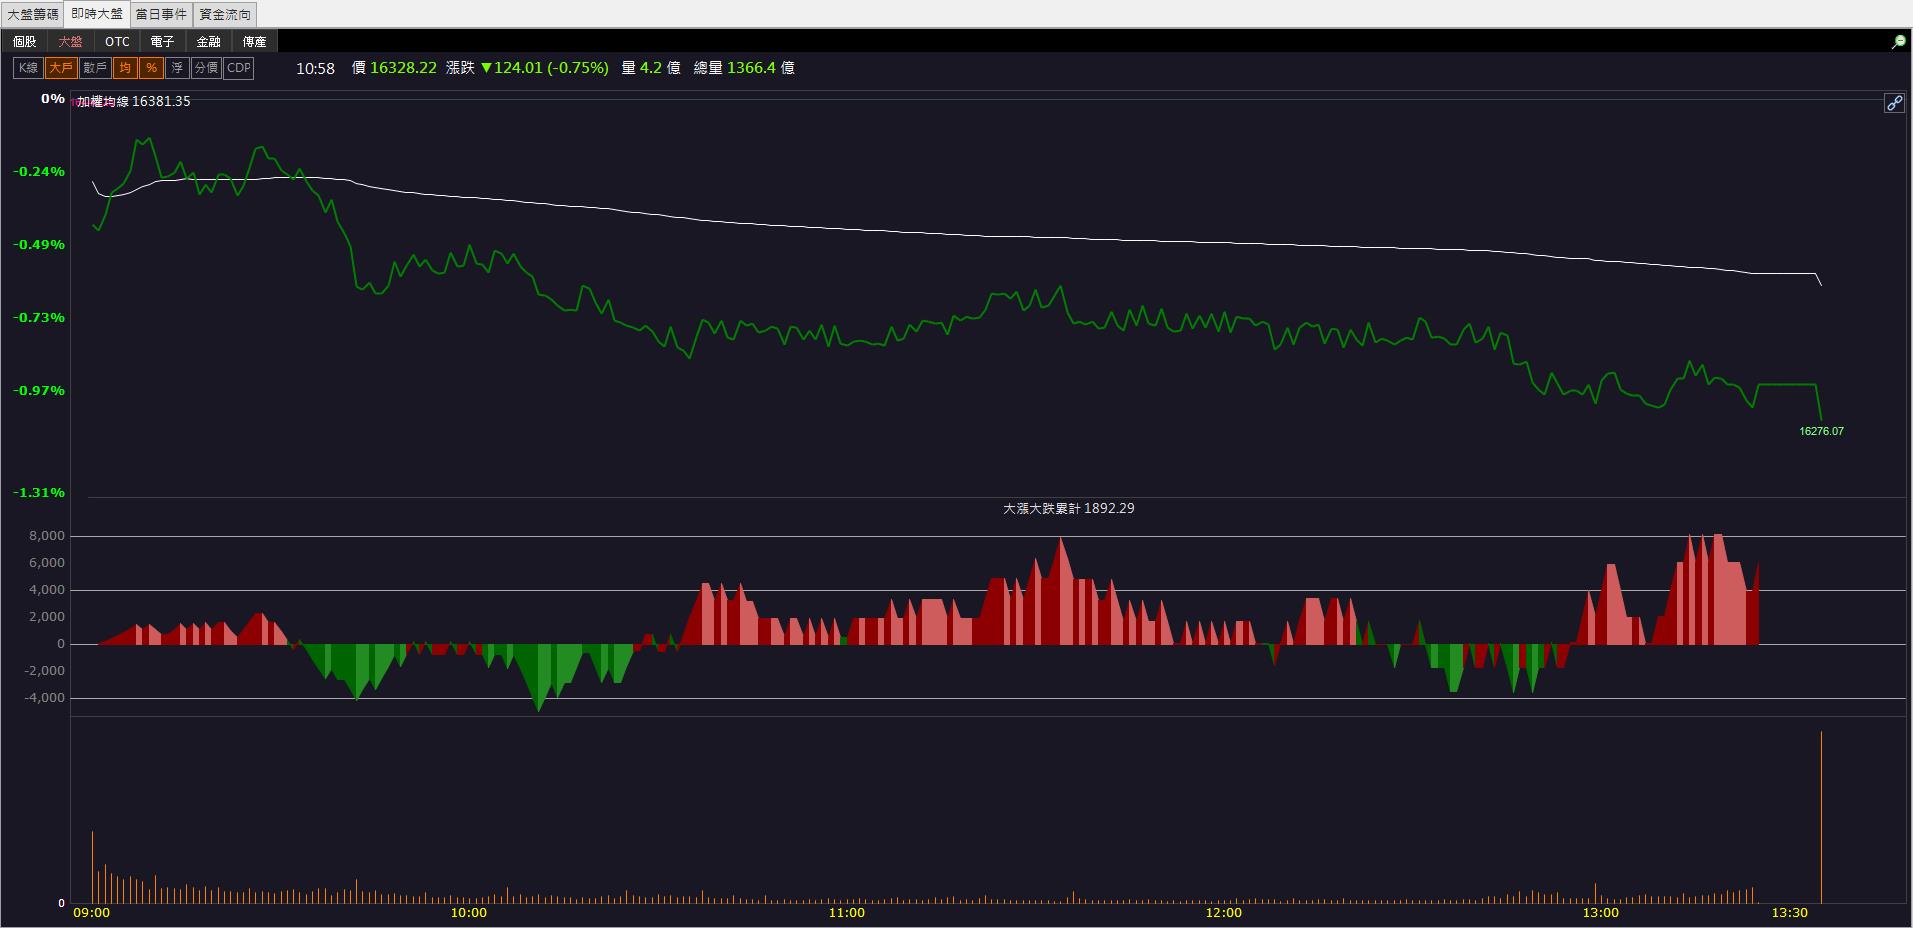Click the chain link icon on chart
This screenshot has width=1913, height=928.
(x=1894, y=103)
